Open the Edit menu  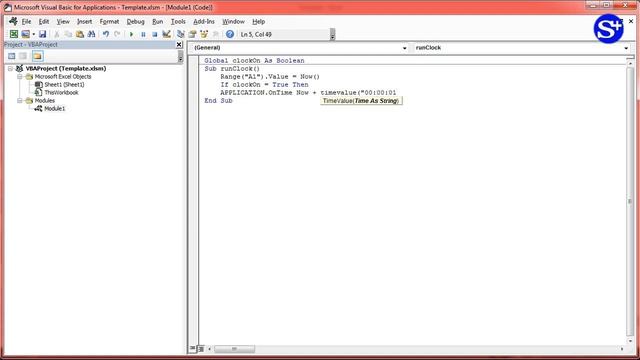[44, 21]
